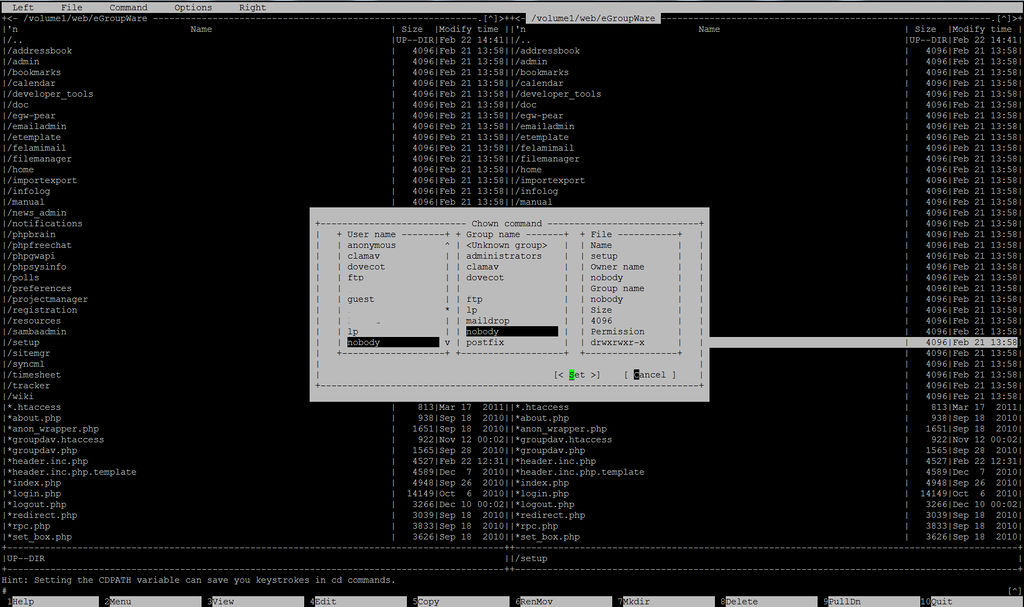
Task: Pick postfix in the Group name list
Action: point(485,343)
